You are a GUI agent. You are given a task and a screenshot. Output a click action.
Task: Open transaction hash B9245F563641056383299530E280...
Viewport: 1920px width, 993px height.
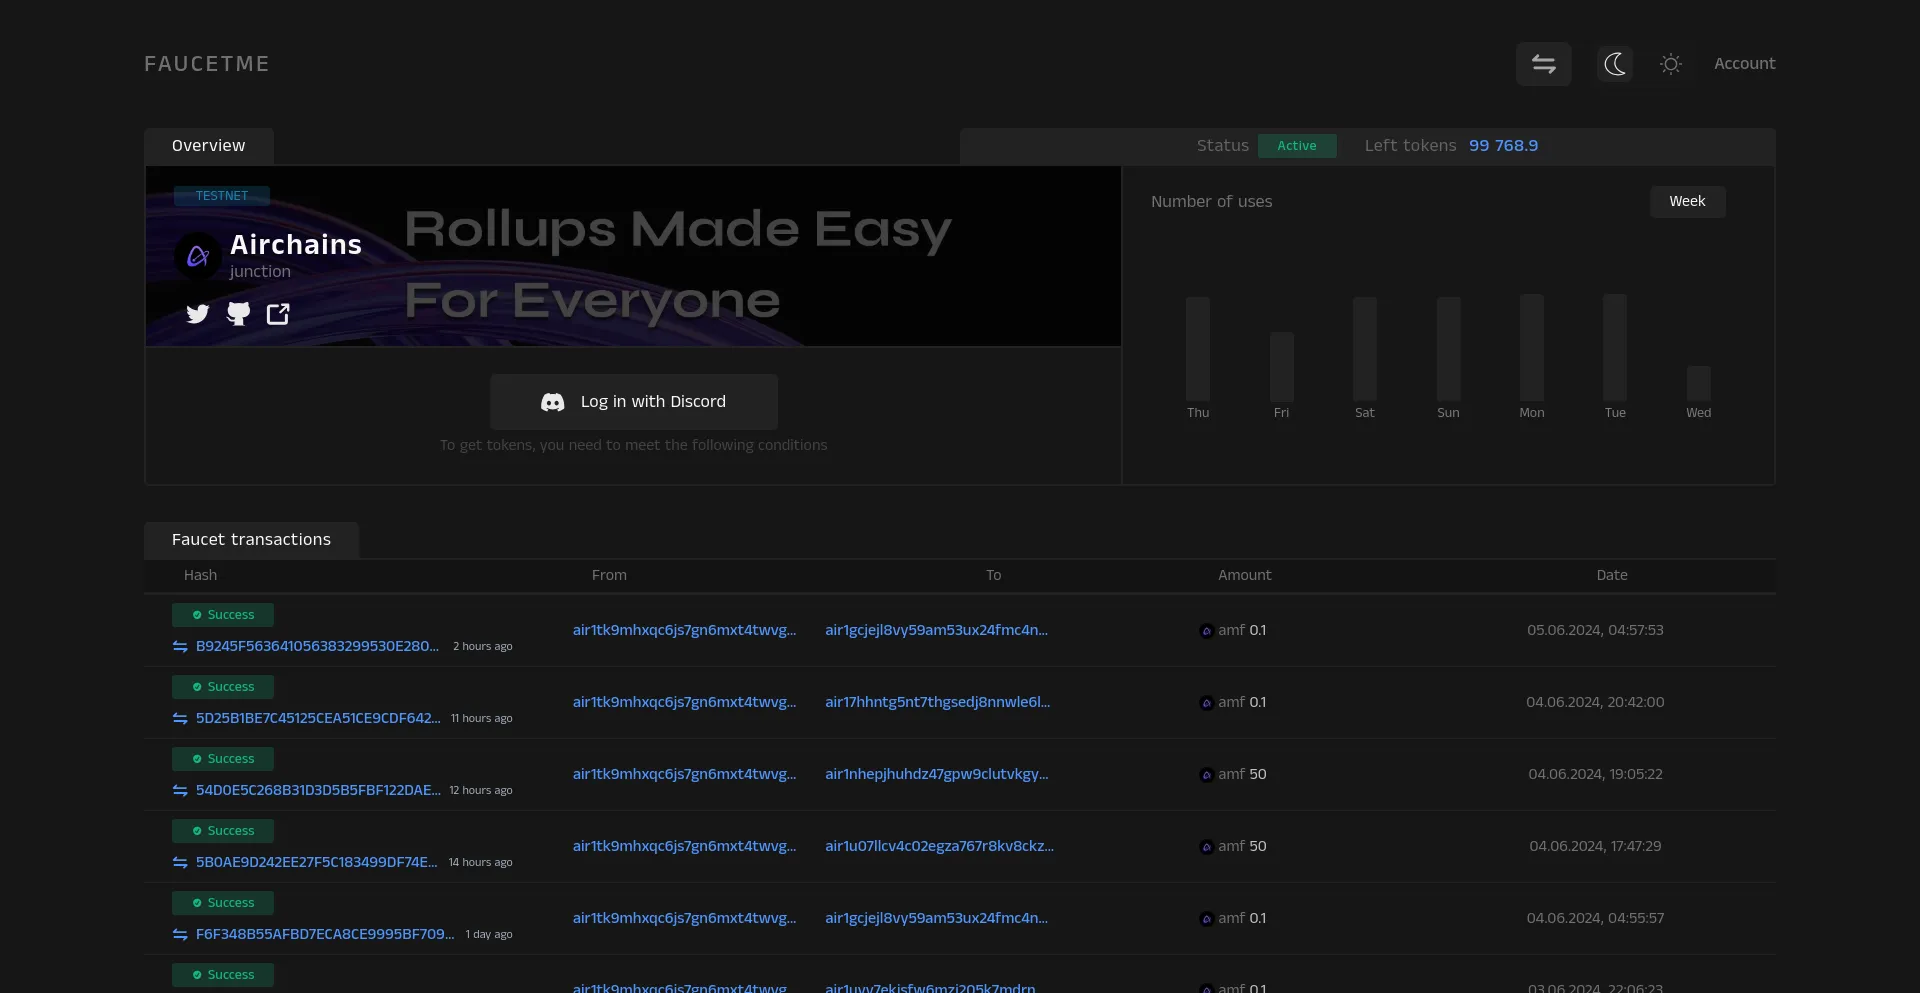(x=317, y=646)
